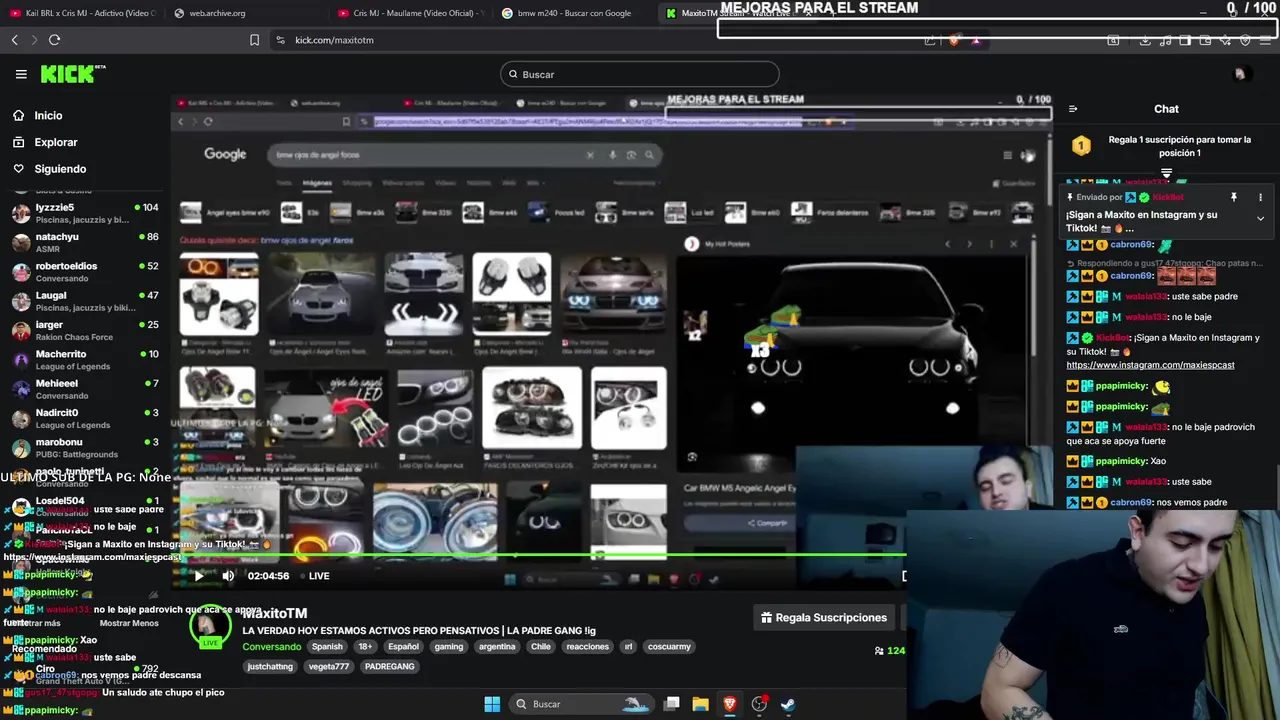Click Regala Suscripciones button
Screen dimensions: 1280x720
[824, 618]
